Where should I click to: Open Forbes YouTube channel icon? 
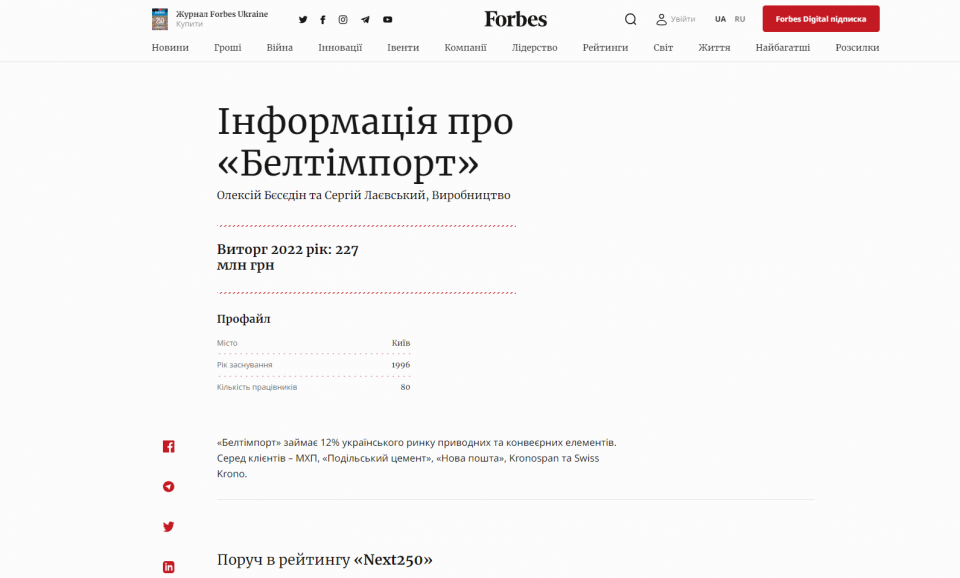[386, 19]
